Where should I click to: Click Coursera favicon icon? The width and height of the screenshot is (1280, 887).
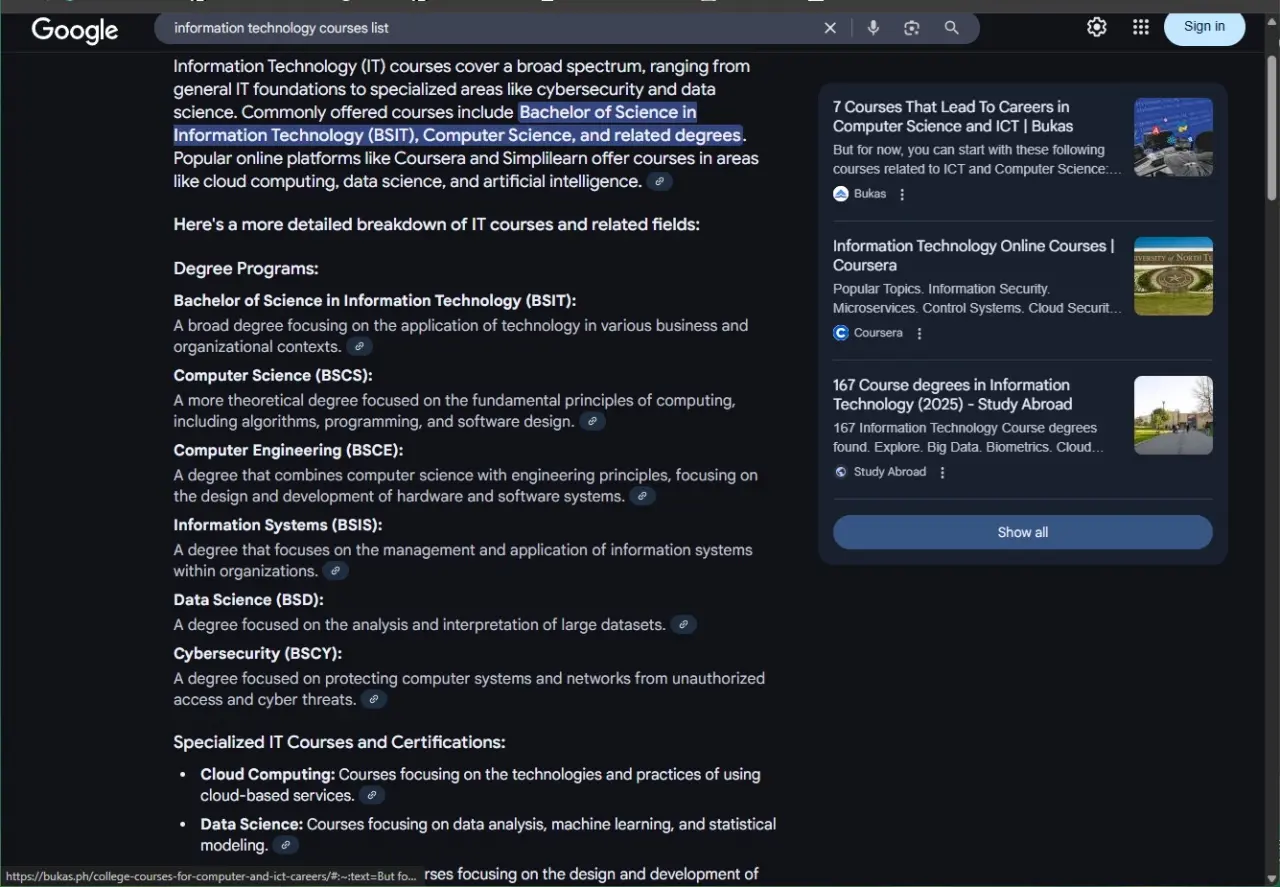(841, 333)
